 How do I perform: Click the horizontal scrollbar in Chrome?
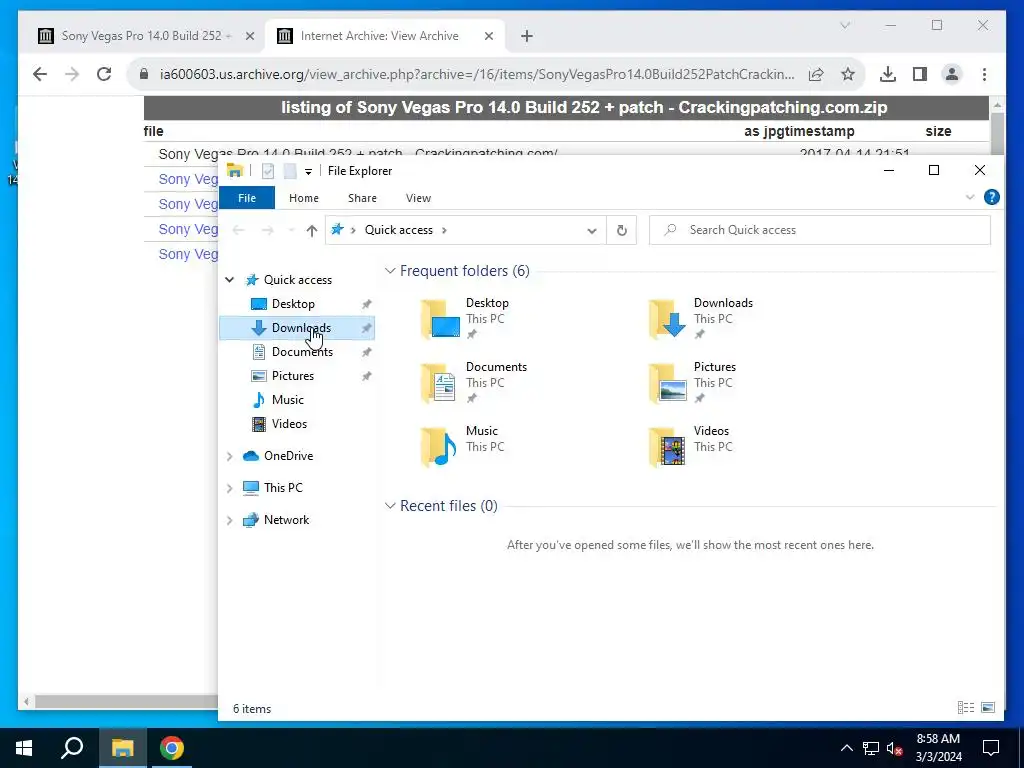tap(126, 701)
